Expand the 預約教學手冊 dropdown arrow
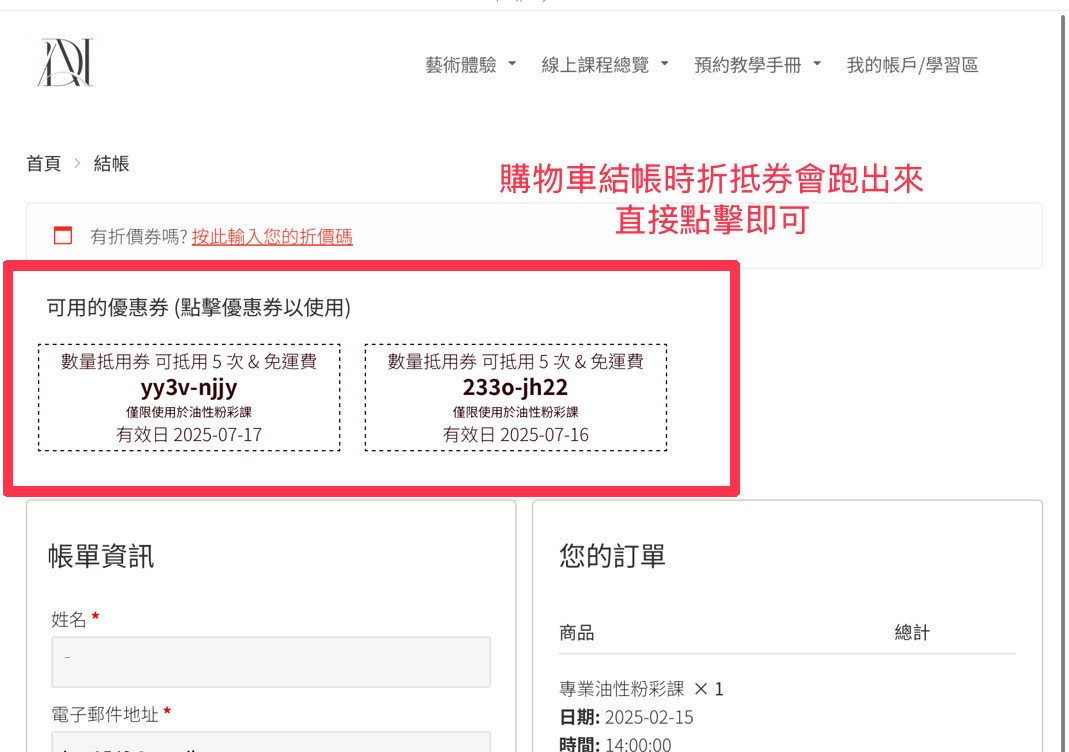This screenshot has height=752, width=1069. [817, 65]
